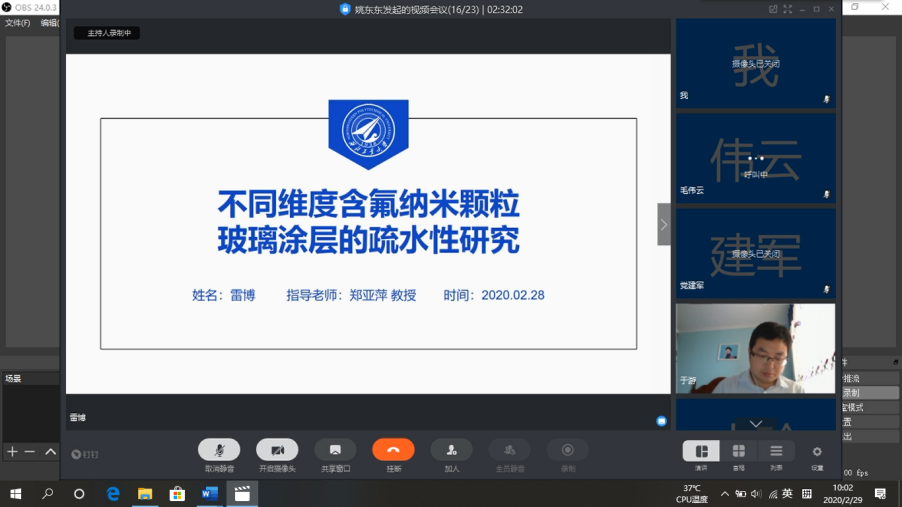Switch to 演讲 speaker view layout
Image resolution: width=902 pixels, height=507 pixels.
point(701,451)
